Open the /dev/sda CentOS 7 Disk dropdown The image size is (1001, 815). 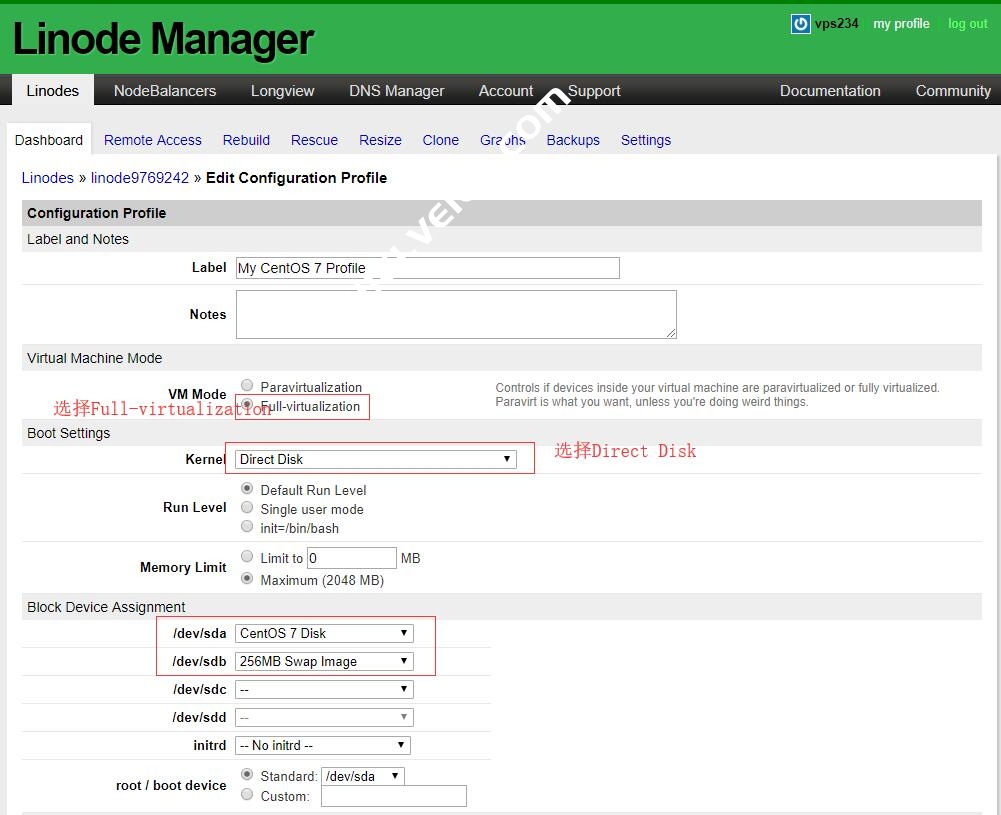(323, 632)
